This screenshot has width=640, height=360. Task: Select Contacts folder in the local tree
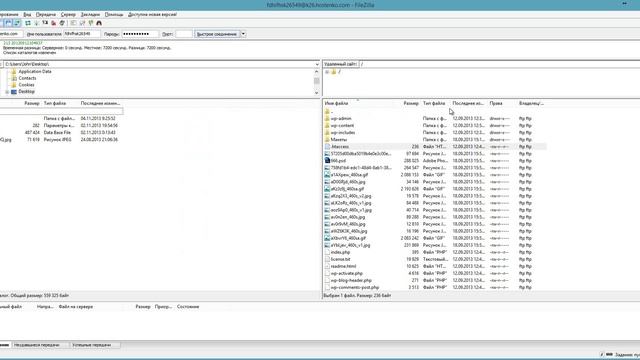coord(27,78)
